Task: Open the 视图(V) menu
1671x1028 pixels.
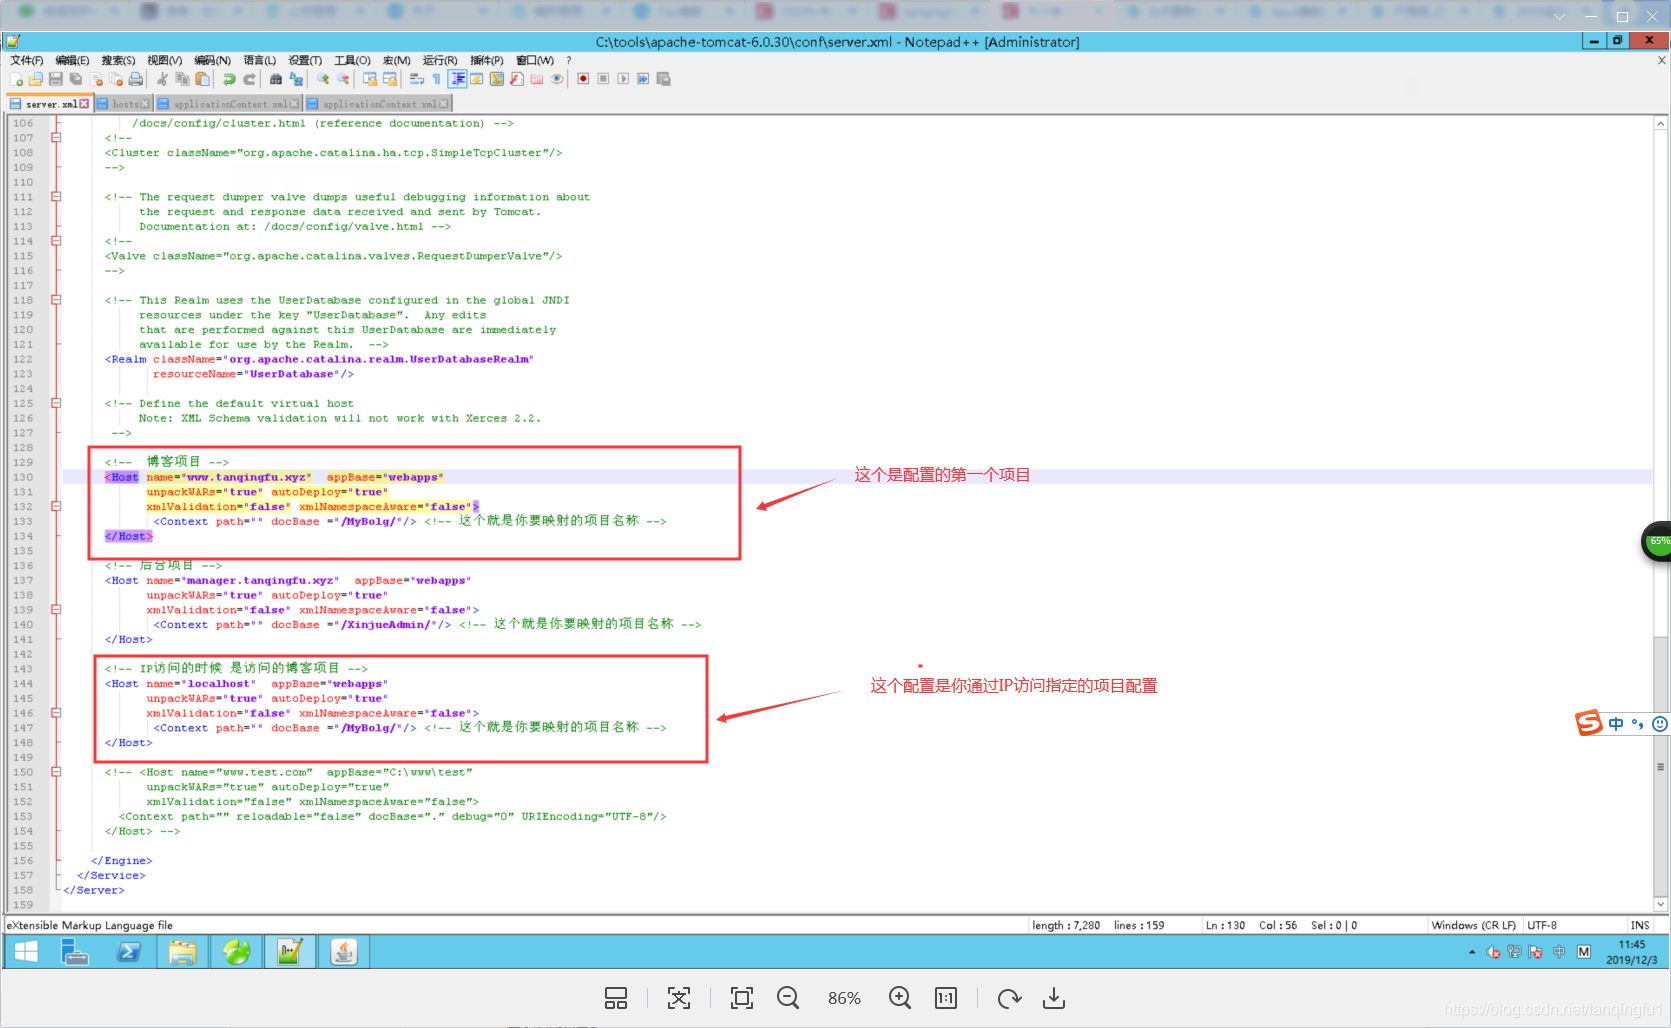Action: [165, 60]
